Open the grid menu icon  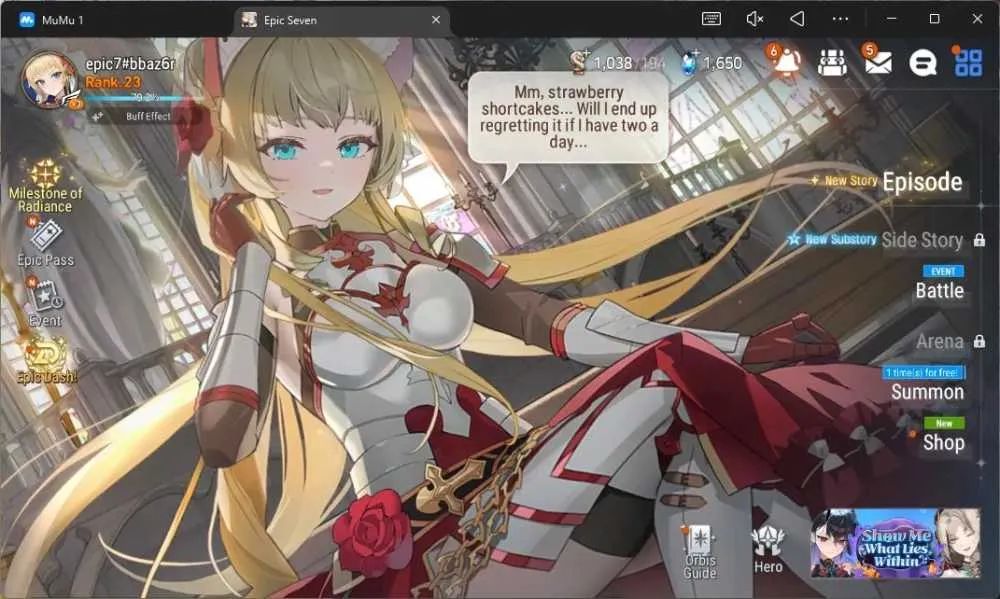point(968,63)
